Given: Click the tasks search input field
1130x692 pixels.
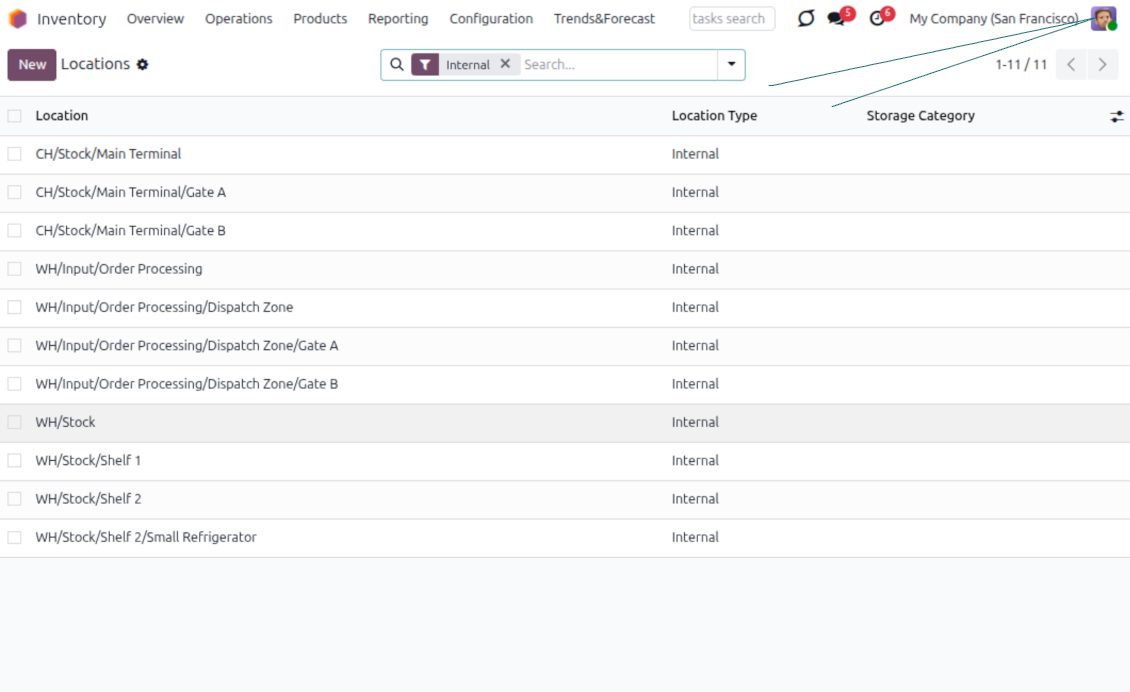Looking at the screenshot, I should pos(731,19).
